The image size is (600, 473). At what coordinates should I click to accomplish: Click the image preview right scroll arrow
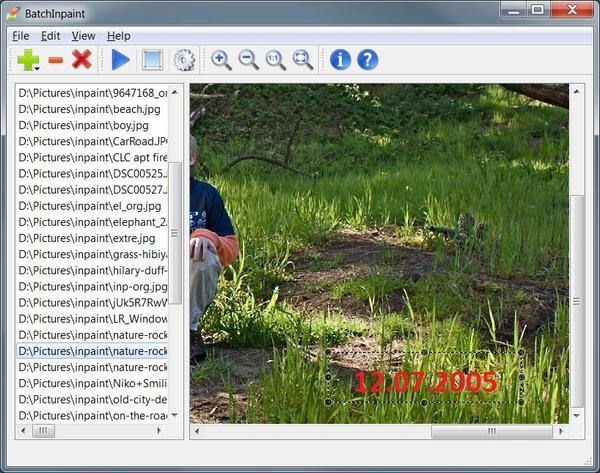click(561, 431)
